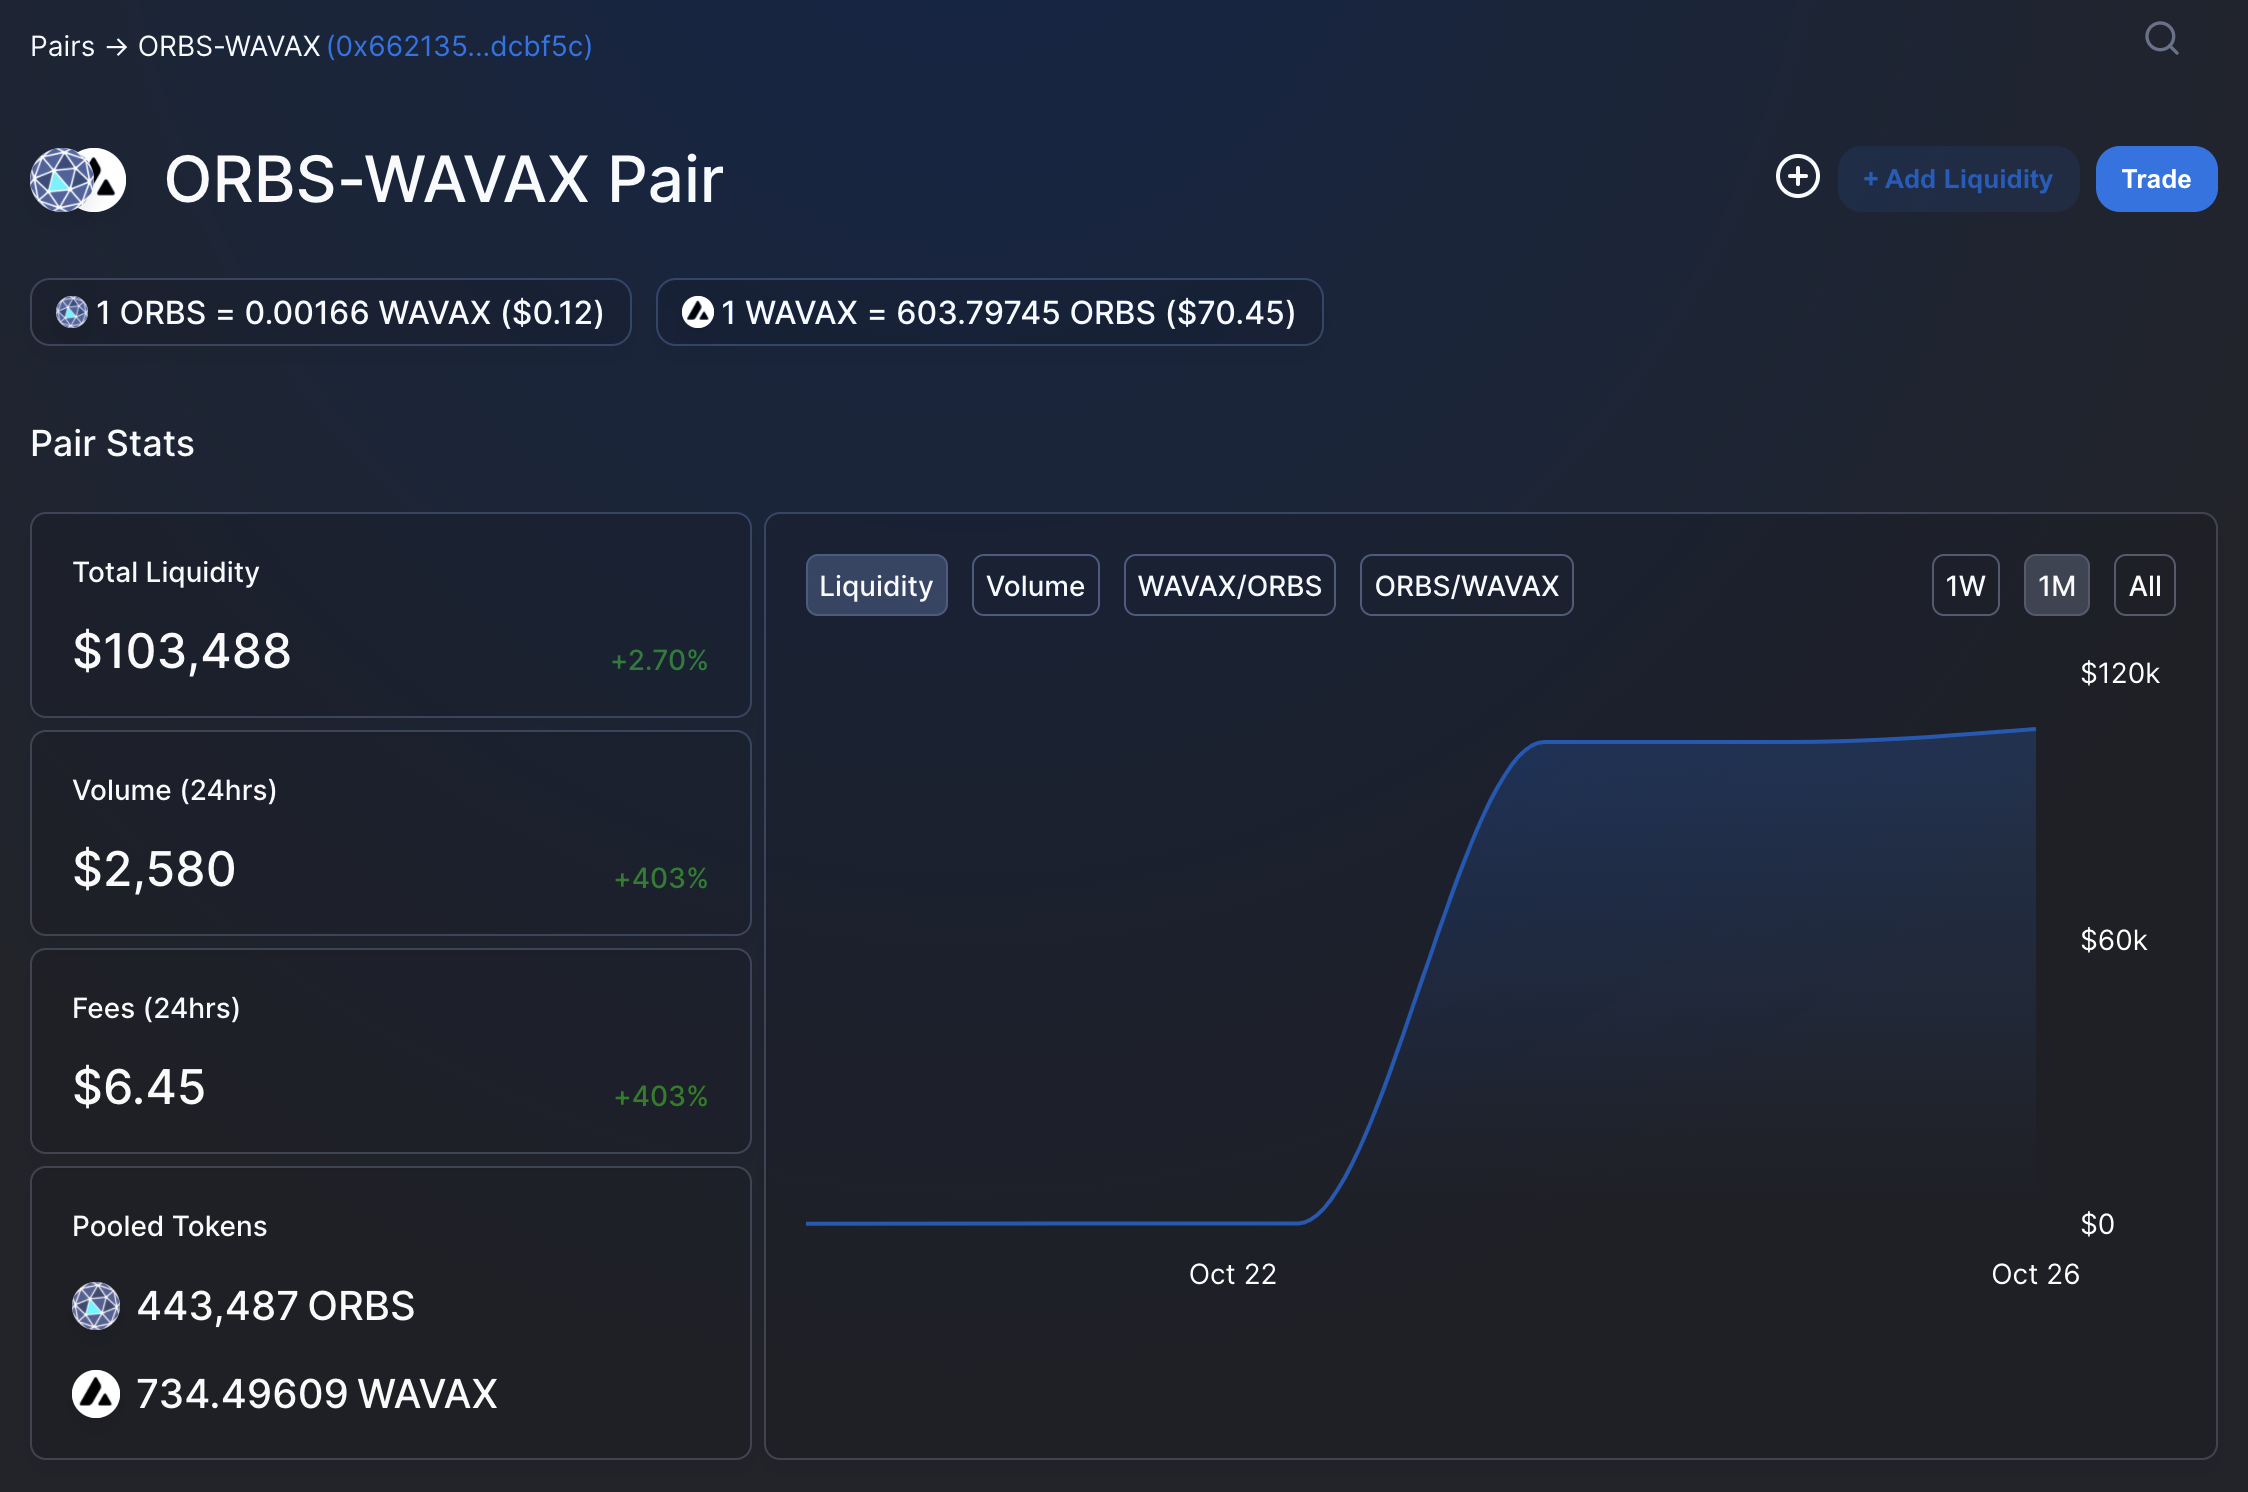Click the ORBS token icon in price pill

[71, 312]
